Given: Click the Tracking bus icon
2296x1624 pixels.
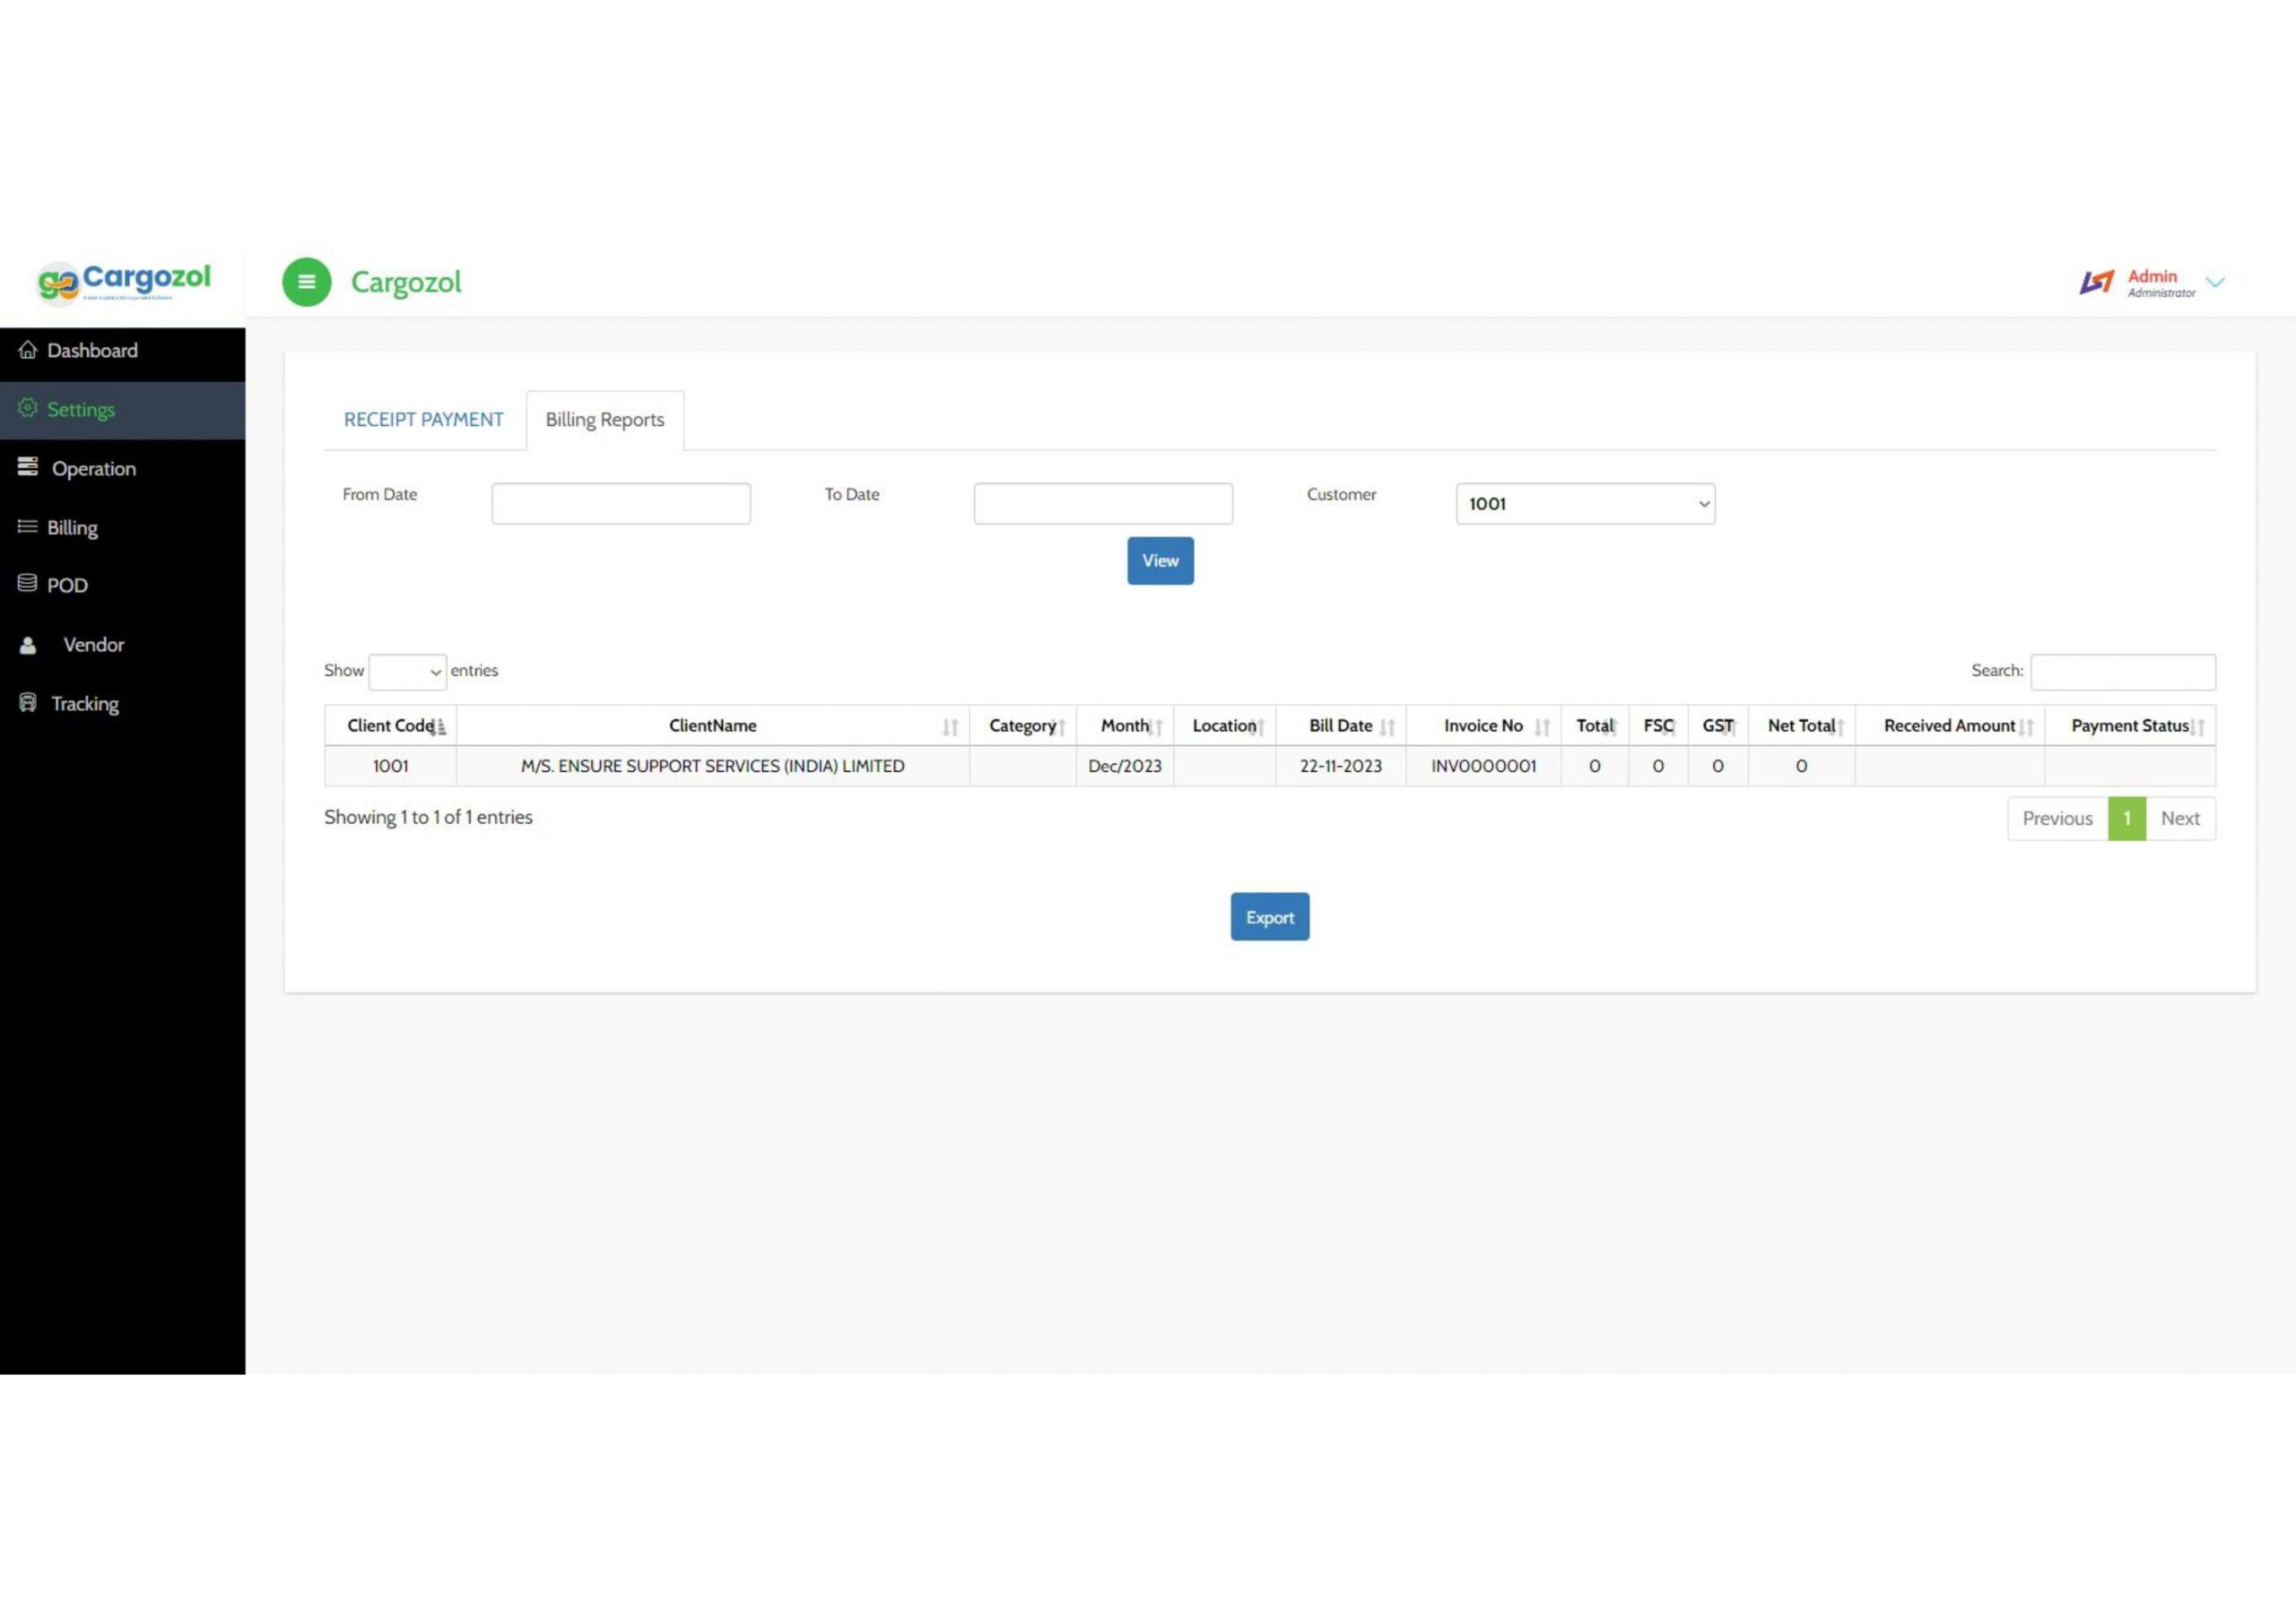Looking at the screenshot, I should pyautogui.click(x=28, y=703).
